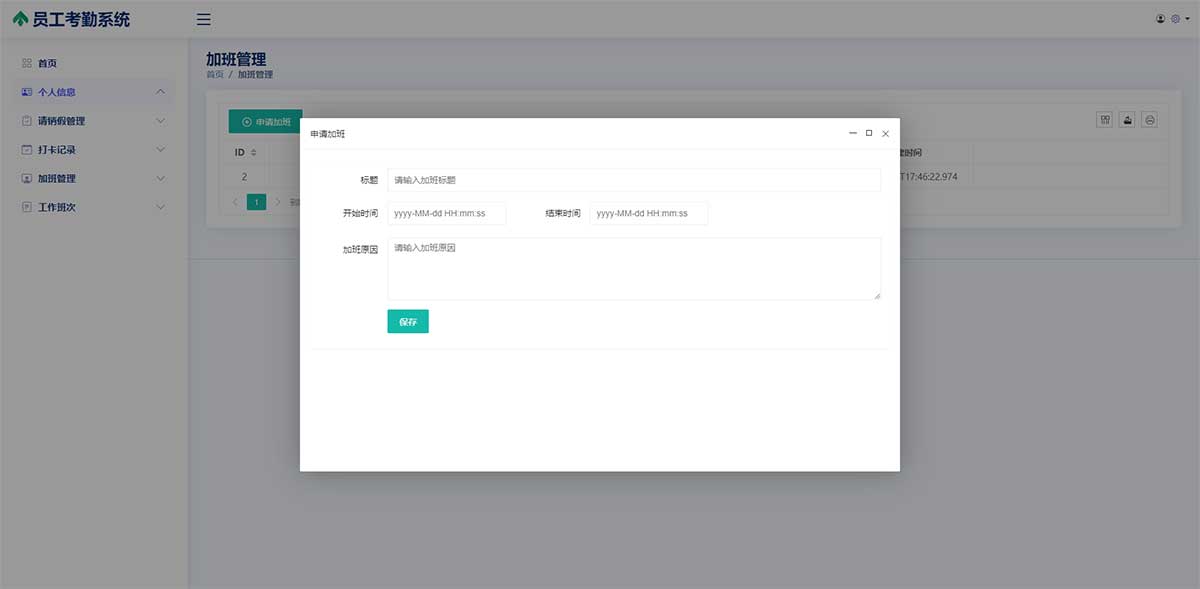
Task: Click the ID column sort arrows
Action: 254,153
